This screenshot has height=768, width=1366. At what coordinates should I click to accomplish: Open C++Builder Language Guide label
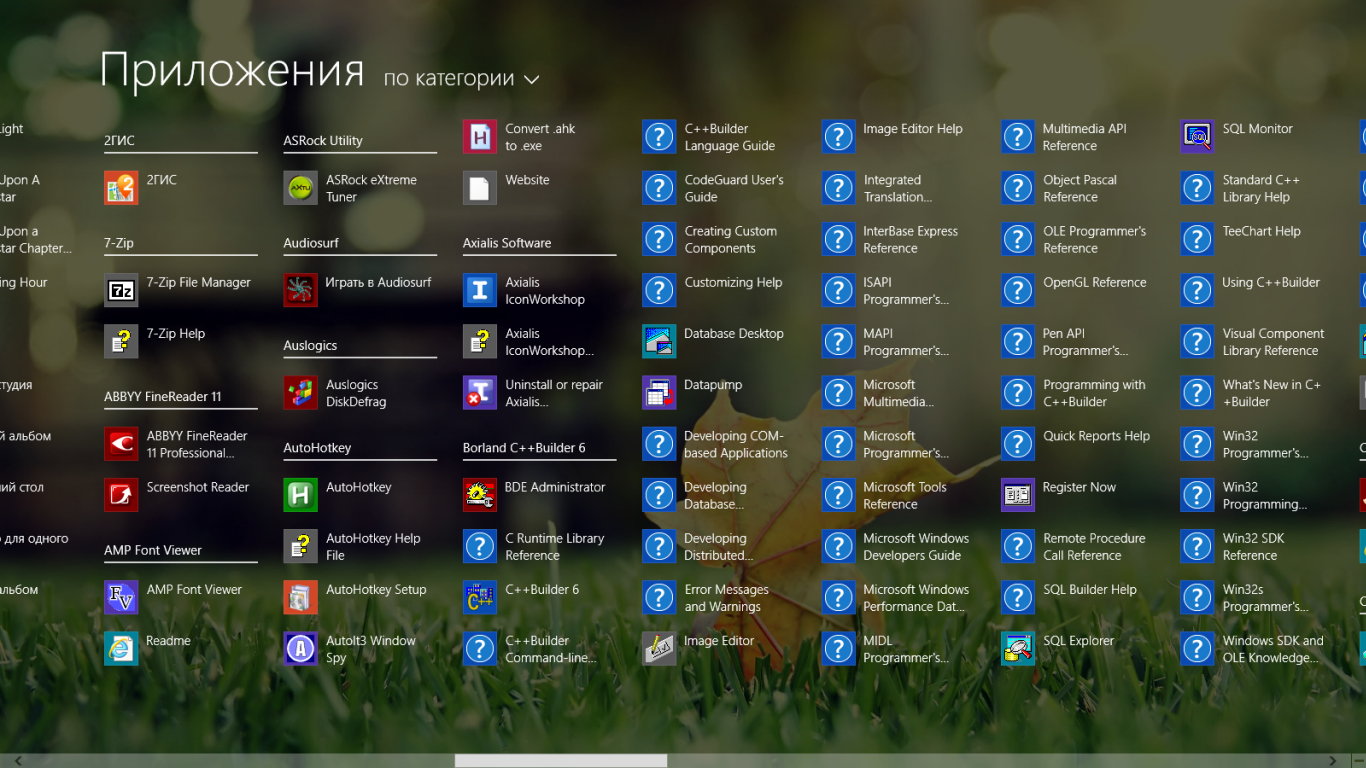[730, 137]
